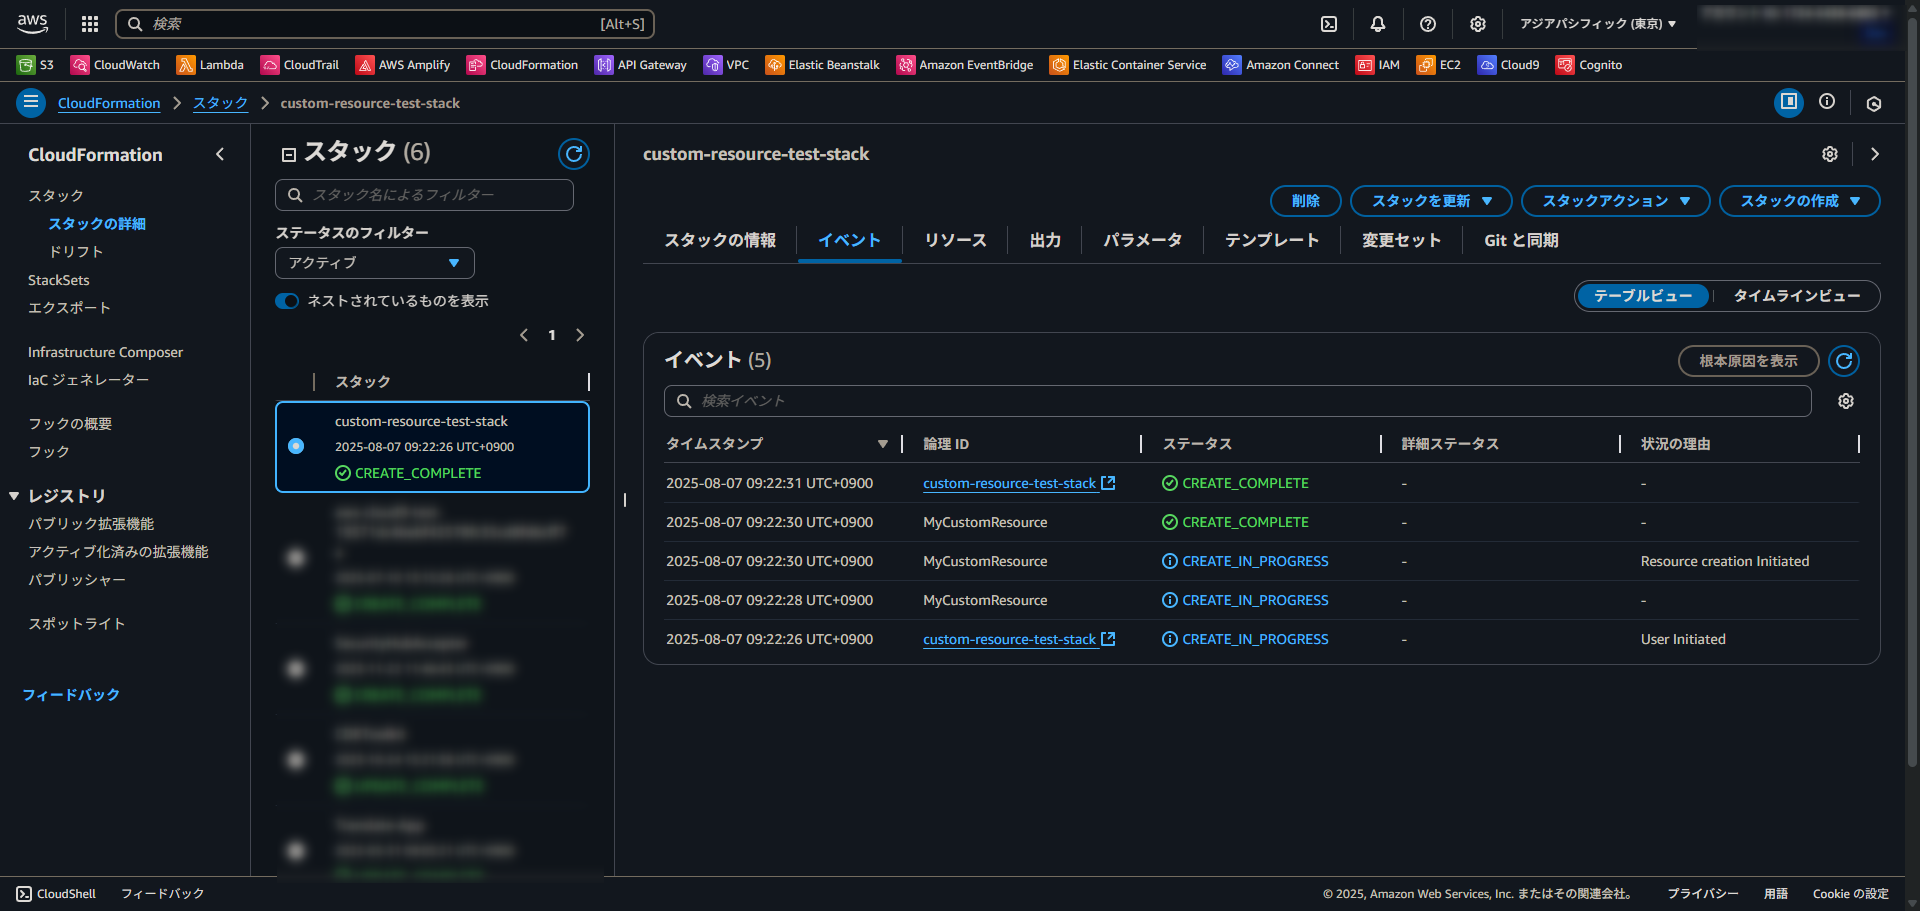Open IAM shortcut in favorites bar

(x=1378, y=65)
